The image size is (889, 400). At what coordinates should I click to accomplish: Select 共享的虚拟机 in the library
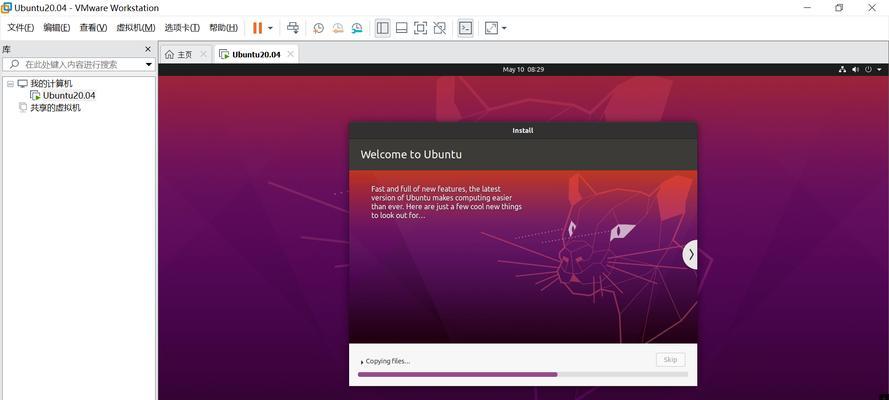pyautogui.click(x=55, y=108)
